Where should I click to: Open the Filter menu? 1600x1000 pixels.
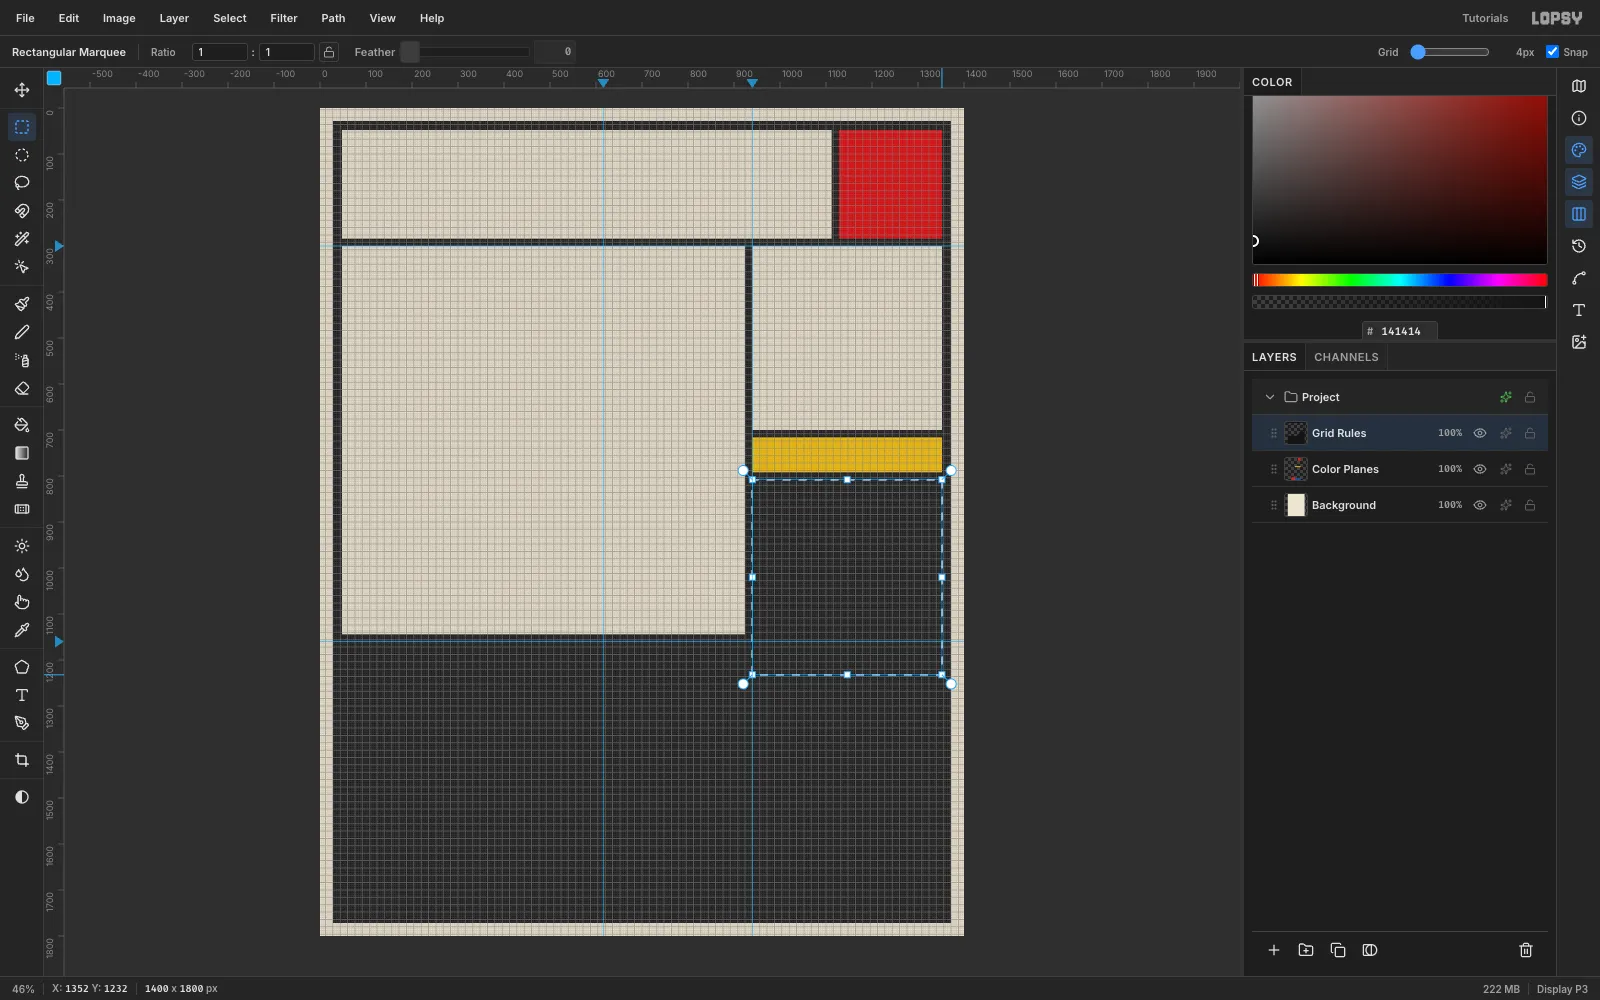(x=284, y=18)
